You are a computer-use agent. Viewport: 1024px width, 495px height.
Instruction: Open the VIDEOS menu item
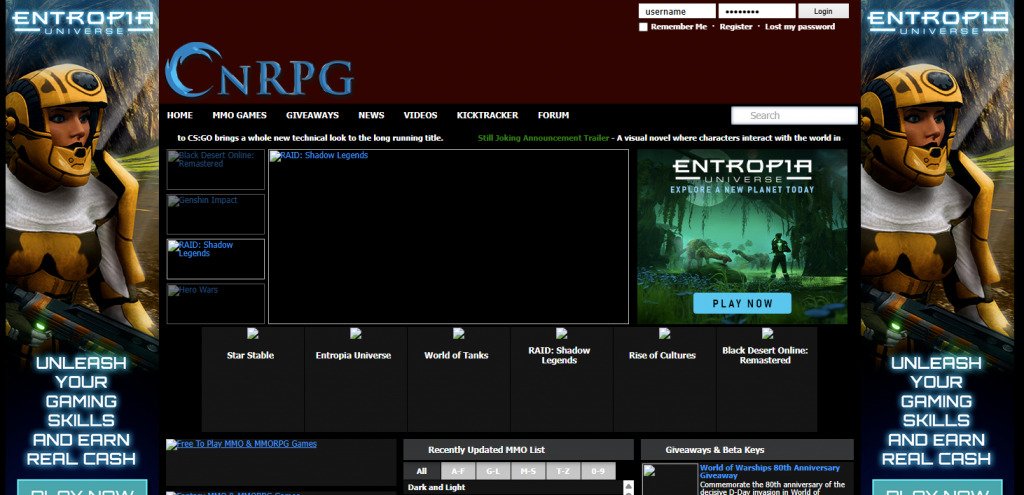click(x=421, y=115)
